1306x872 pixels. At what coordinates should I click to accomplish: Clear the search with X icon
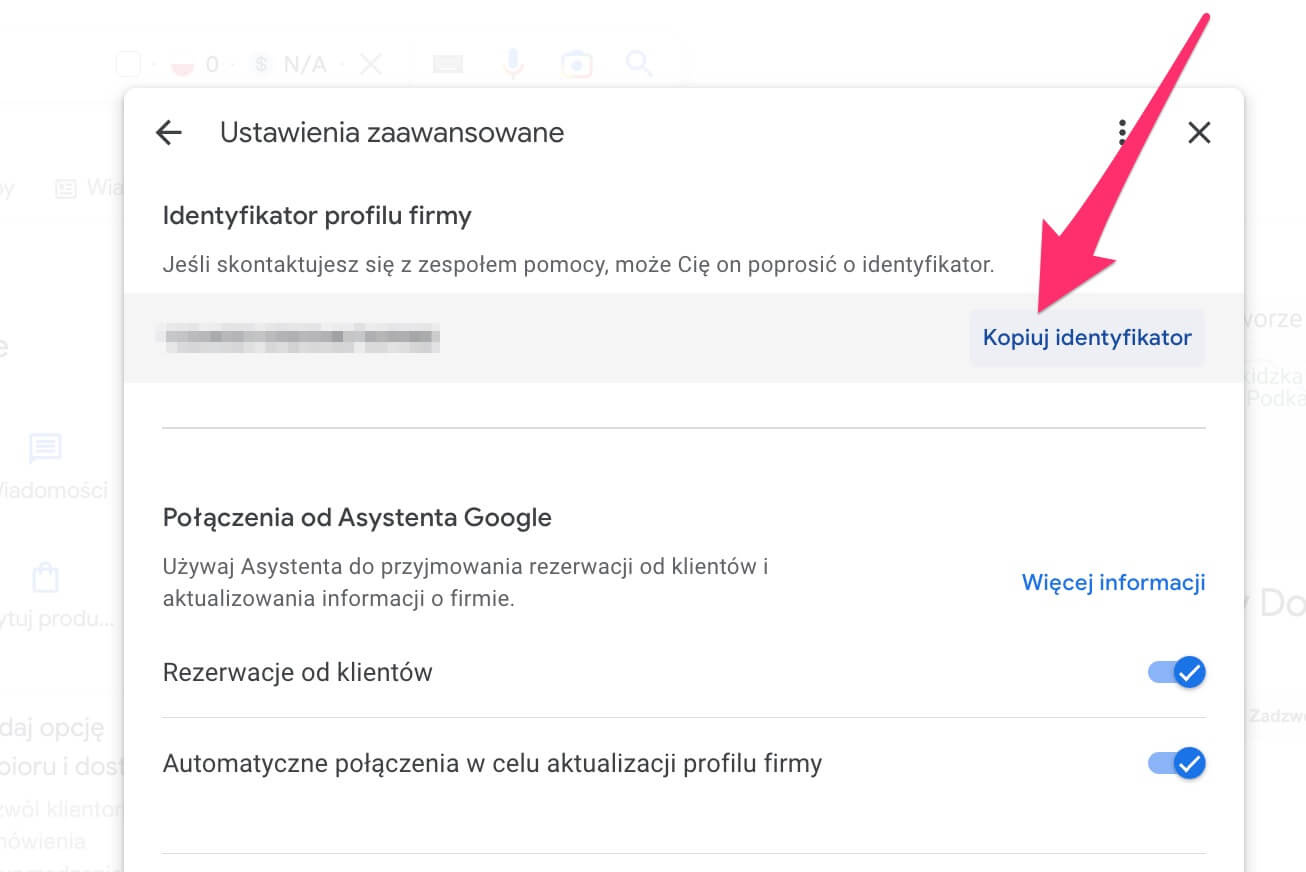(371, 65)
